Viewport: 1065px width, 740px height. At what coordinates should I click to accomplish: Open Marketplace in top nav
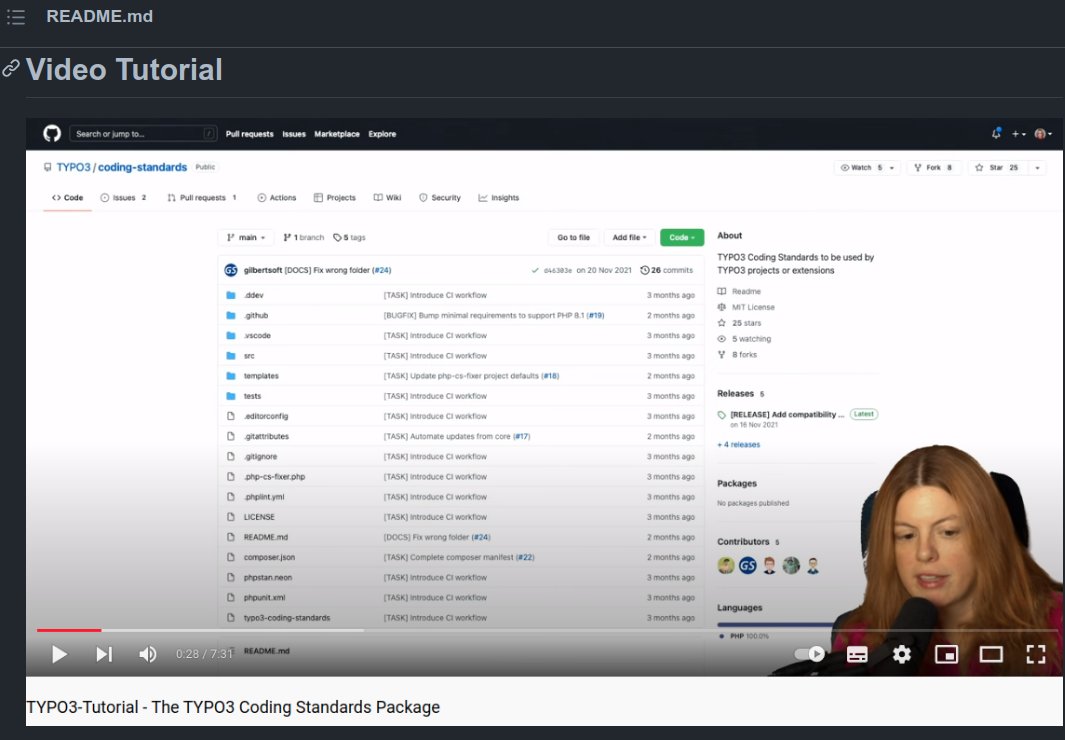click(x=337, y=134)
